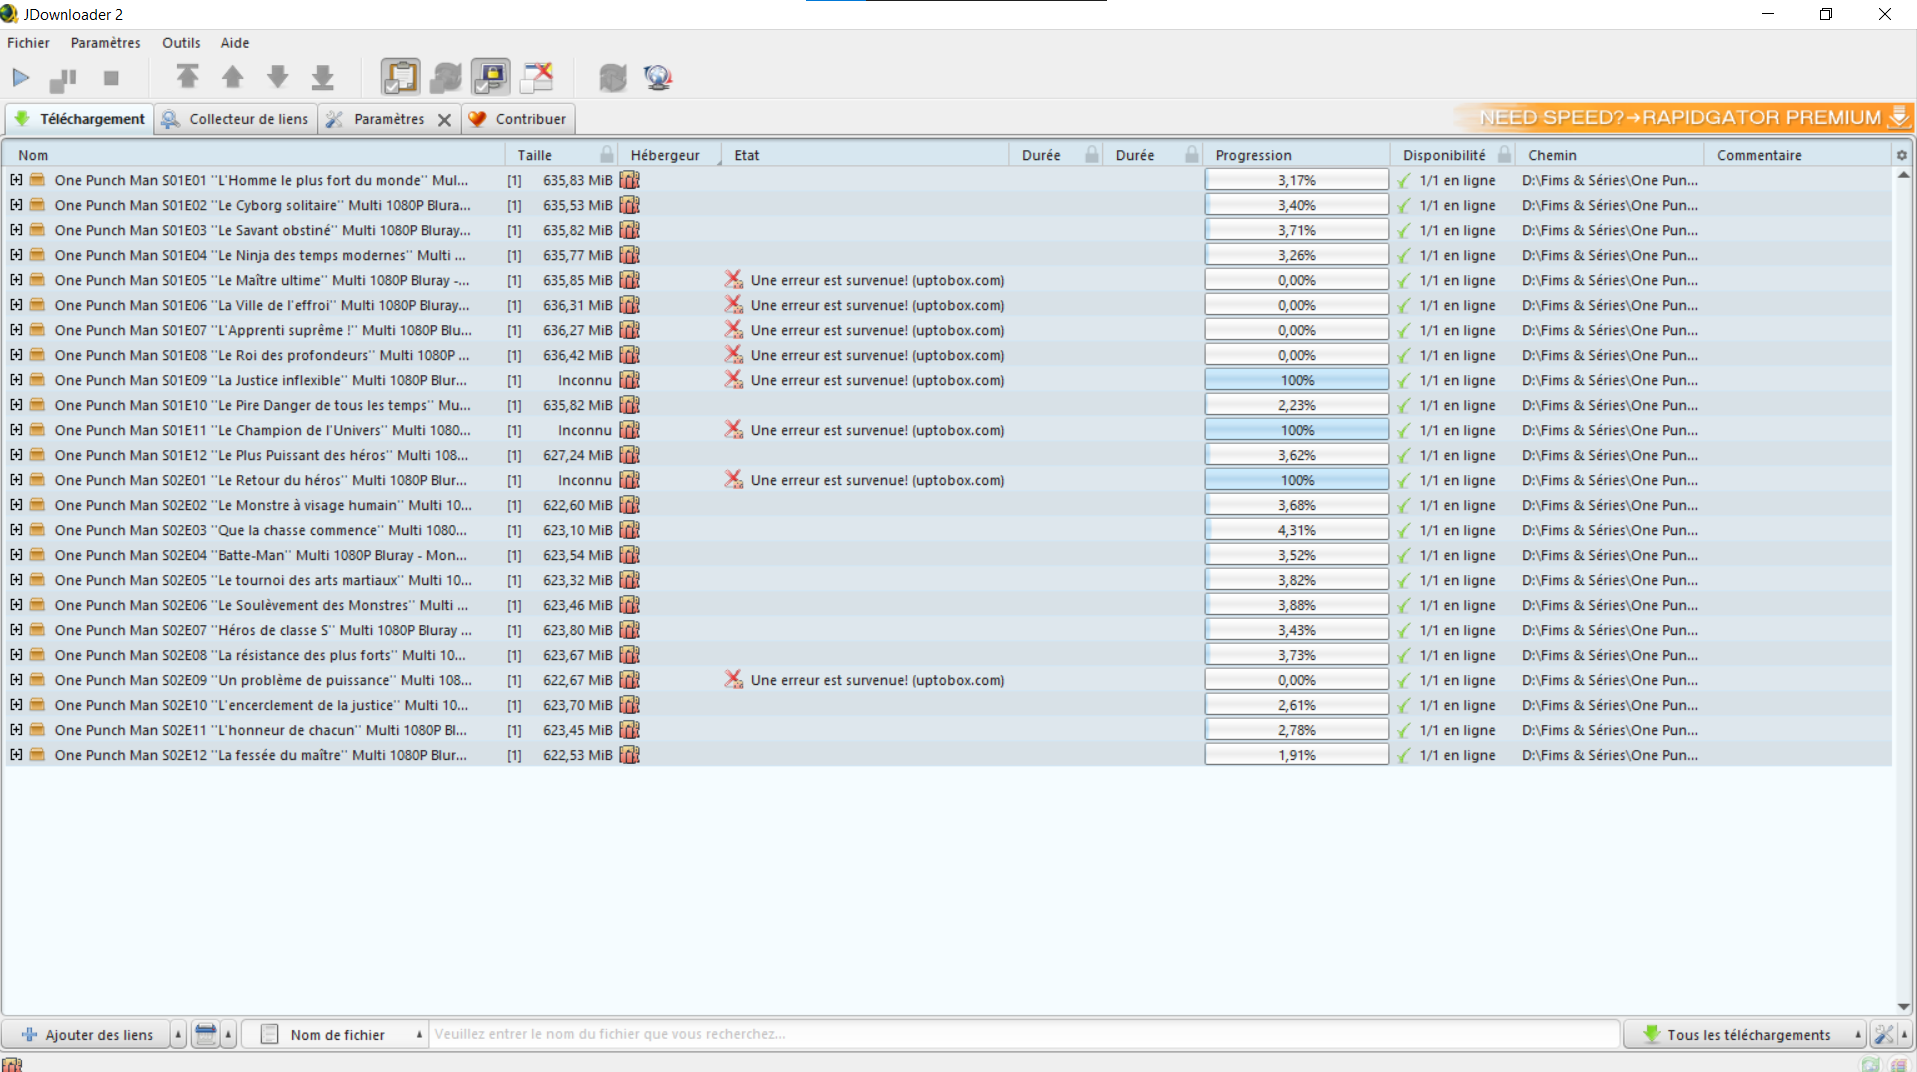Click the globe update check icon
Screen dimensions: 1917x1072
point(658,77)
